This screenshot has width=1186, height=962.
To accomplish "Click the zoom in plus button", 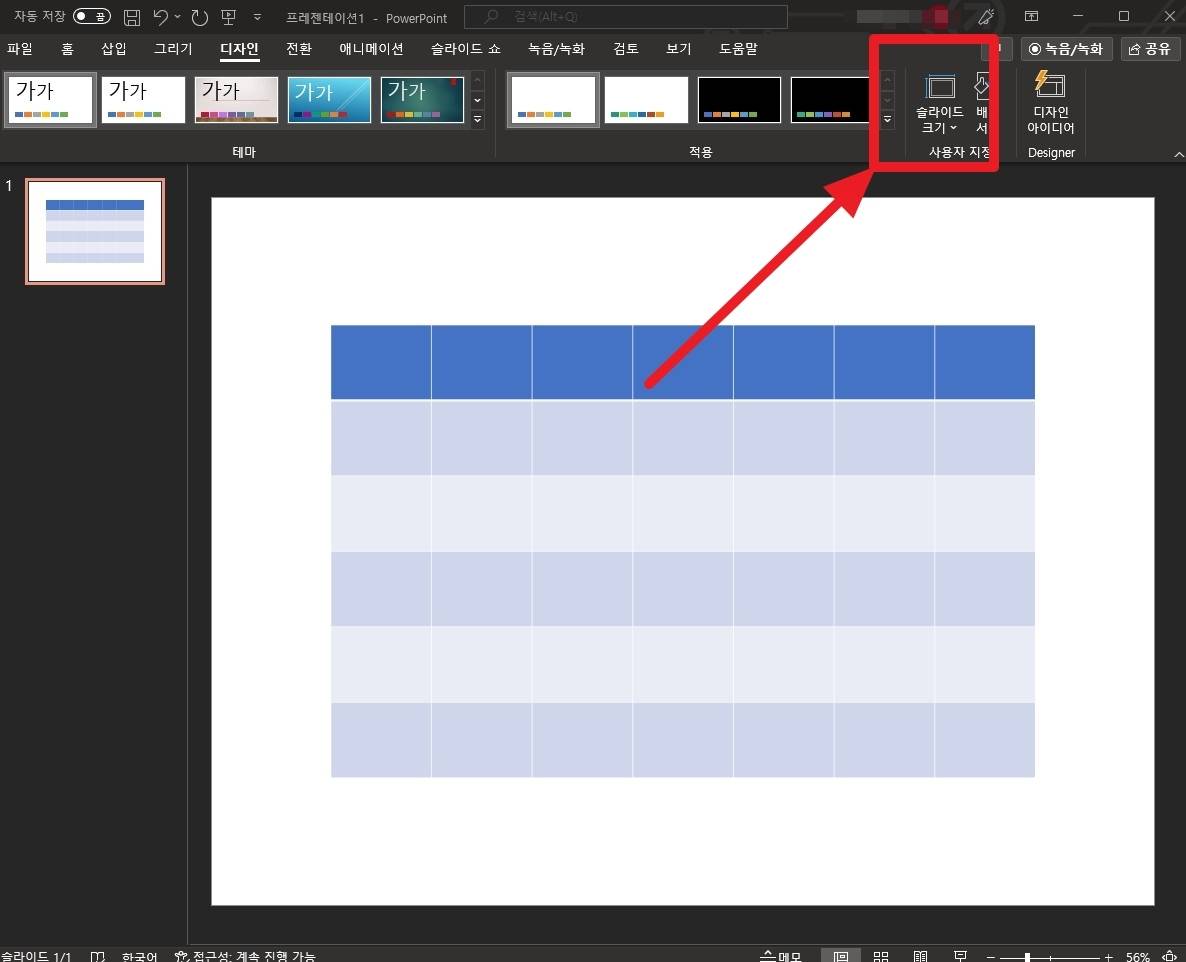I will click(1108, 957).
